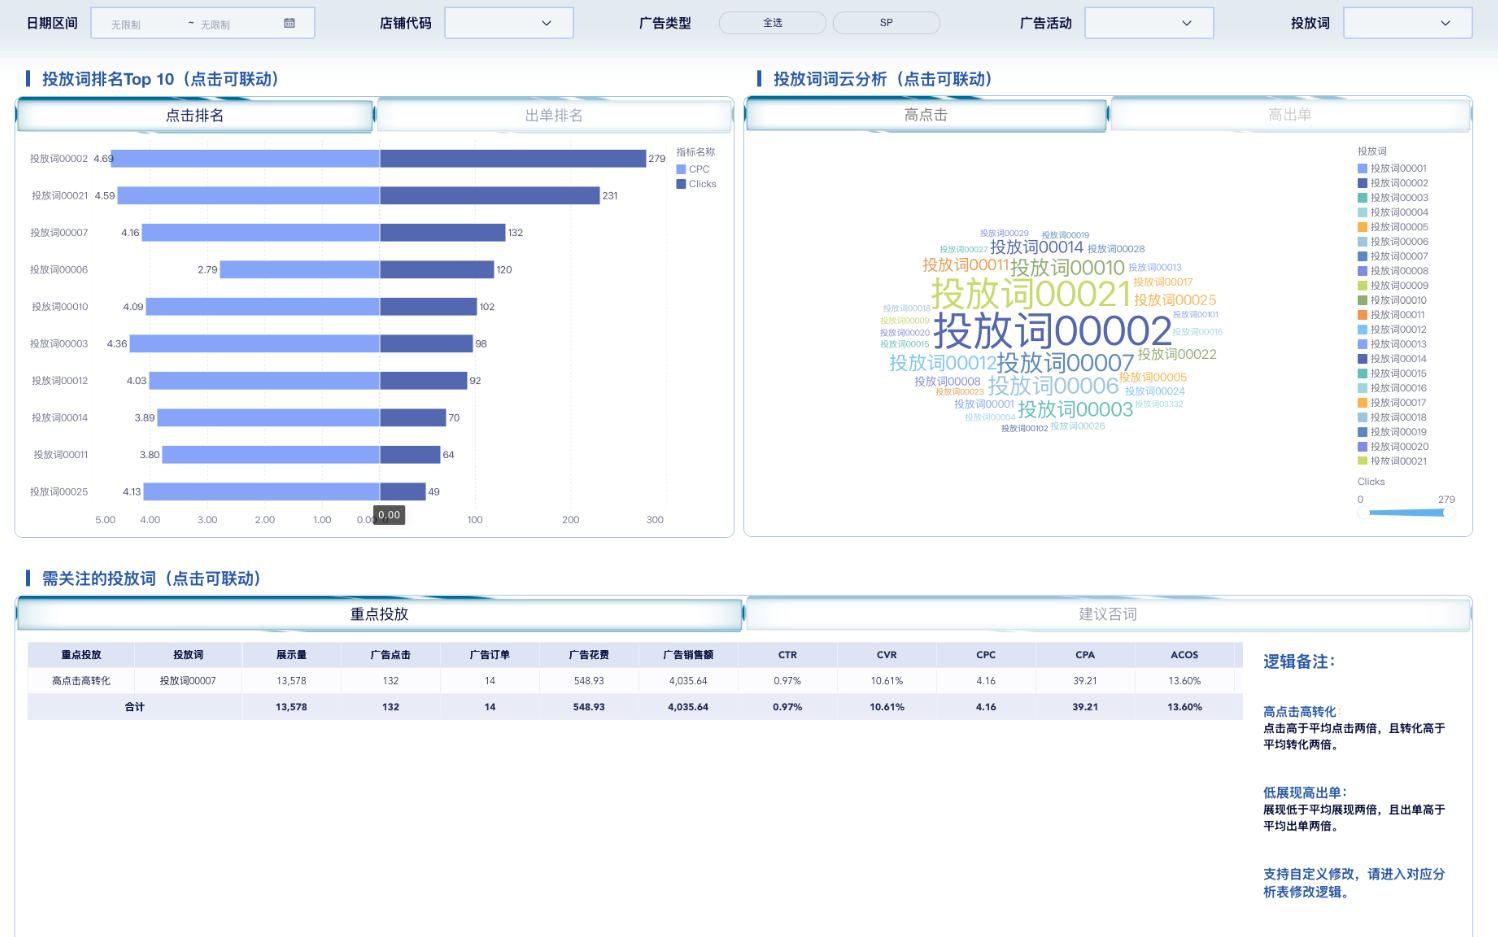Switch to the 建议否词 tab
Viewport: 1498px width, 937px height.
point(1107,614)
